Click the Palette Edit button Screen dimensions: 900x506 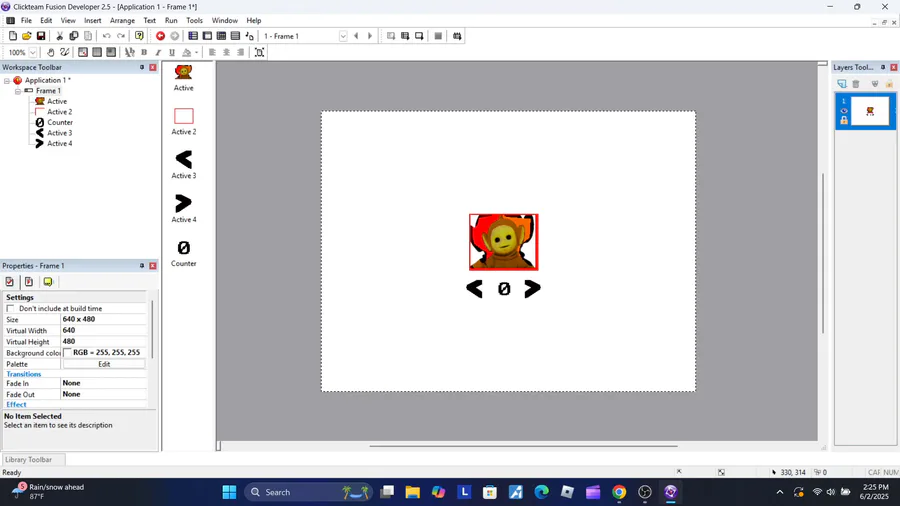(x=104, y=364)
